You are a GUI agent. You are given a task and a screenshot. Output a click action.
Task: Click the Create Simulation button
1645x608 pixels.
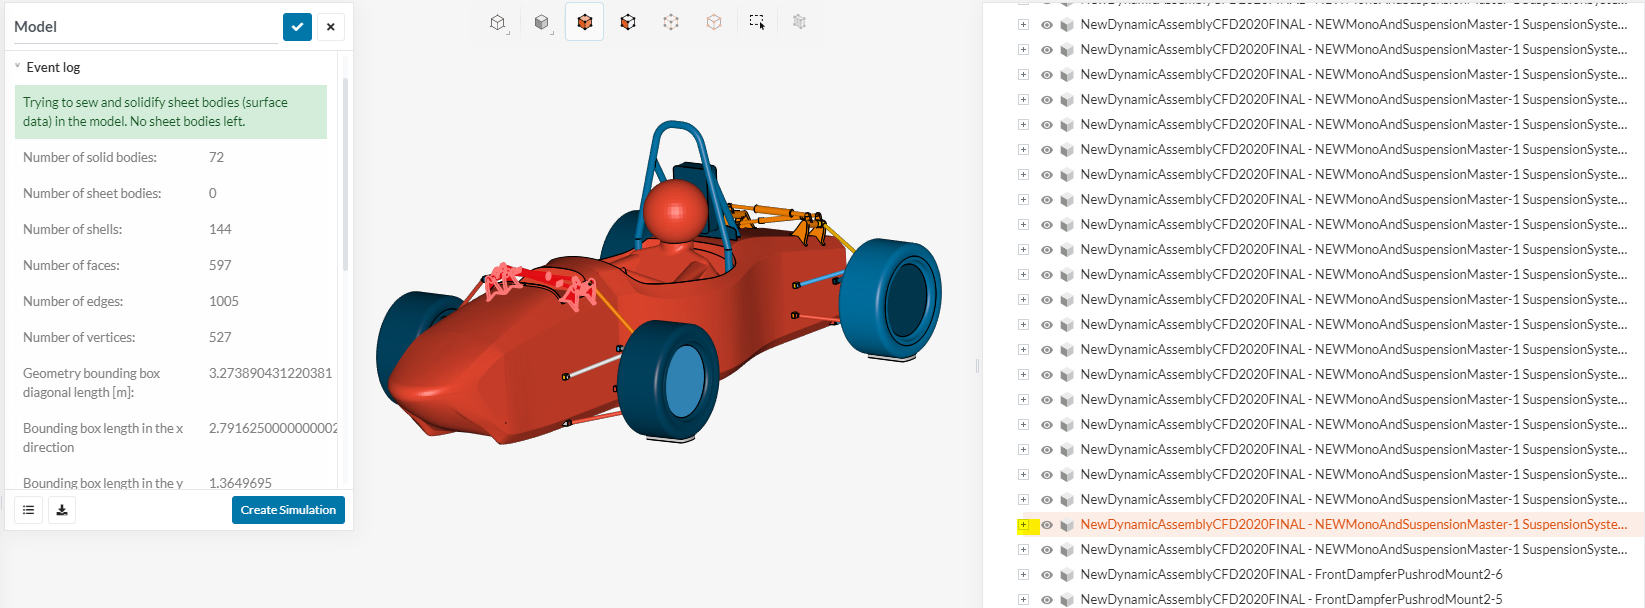click(x=288, y=510)
